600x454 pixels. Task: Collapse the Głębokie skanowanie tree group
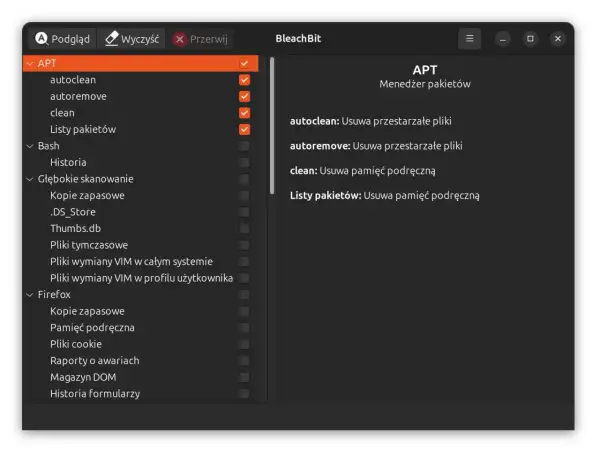pos(30,179)
